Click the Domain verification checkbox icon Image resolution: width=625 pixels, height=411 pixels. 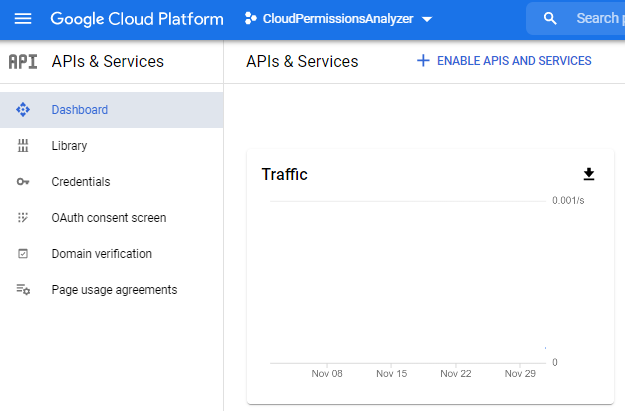coord(23,254)
